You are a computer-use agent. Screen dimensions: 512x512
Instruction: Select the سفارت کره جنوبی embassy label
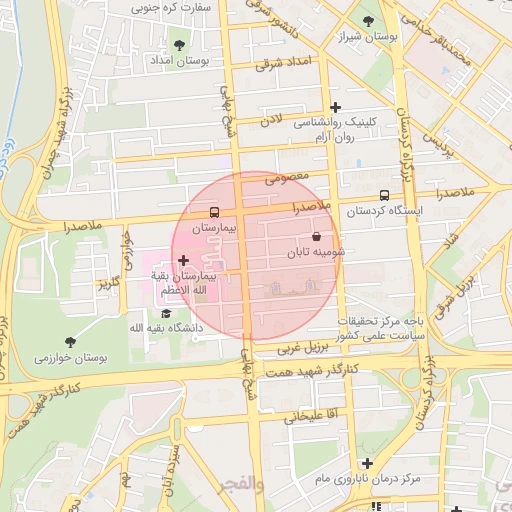(171, 8)
